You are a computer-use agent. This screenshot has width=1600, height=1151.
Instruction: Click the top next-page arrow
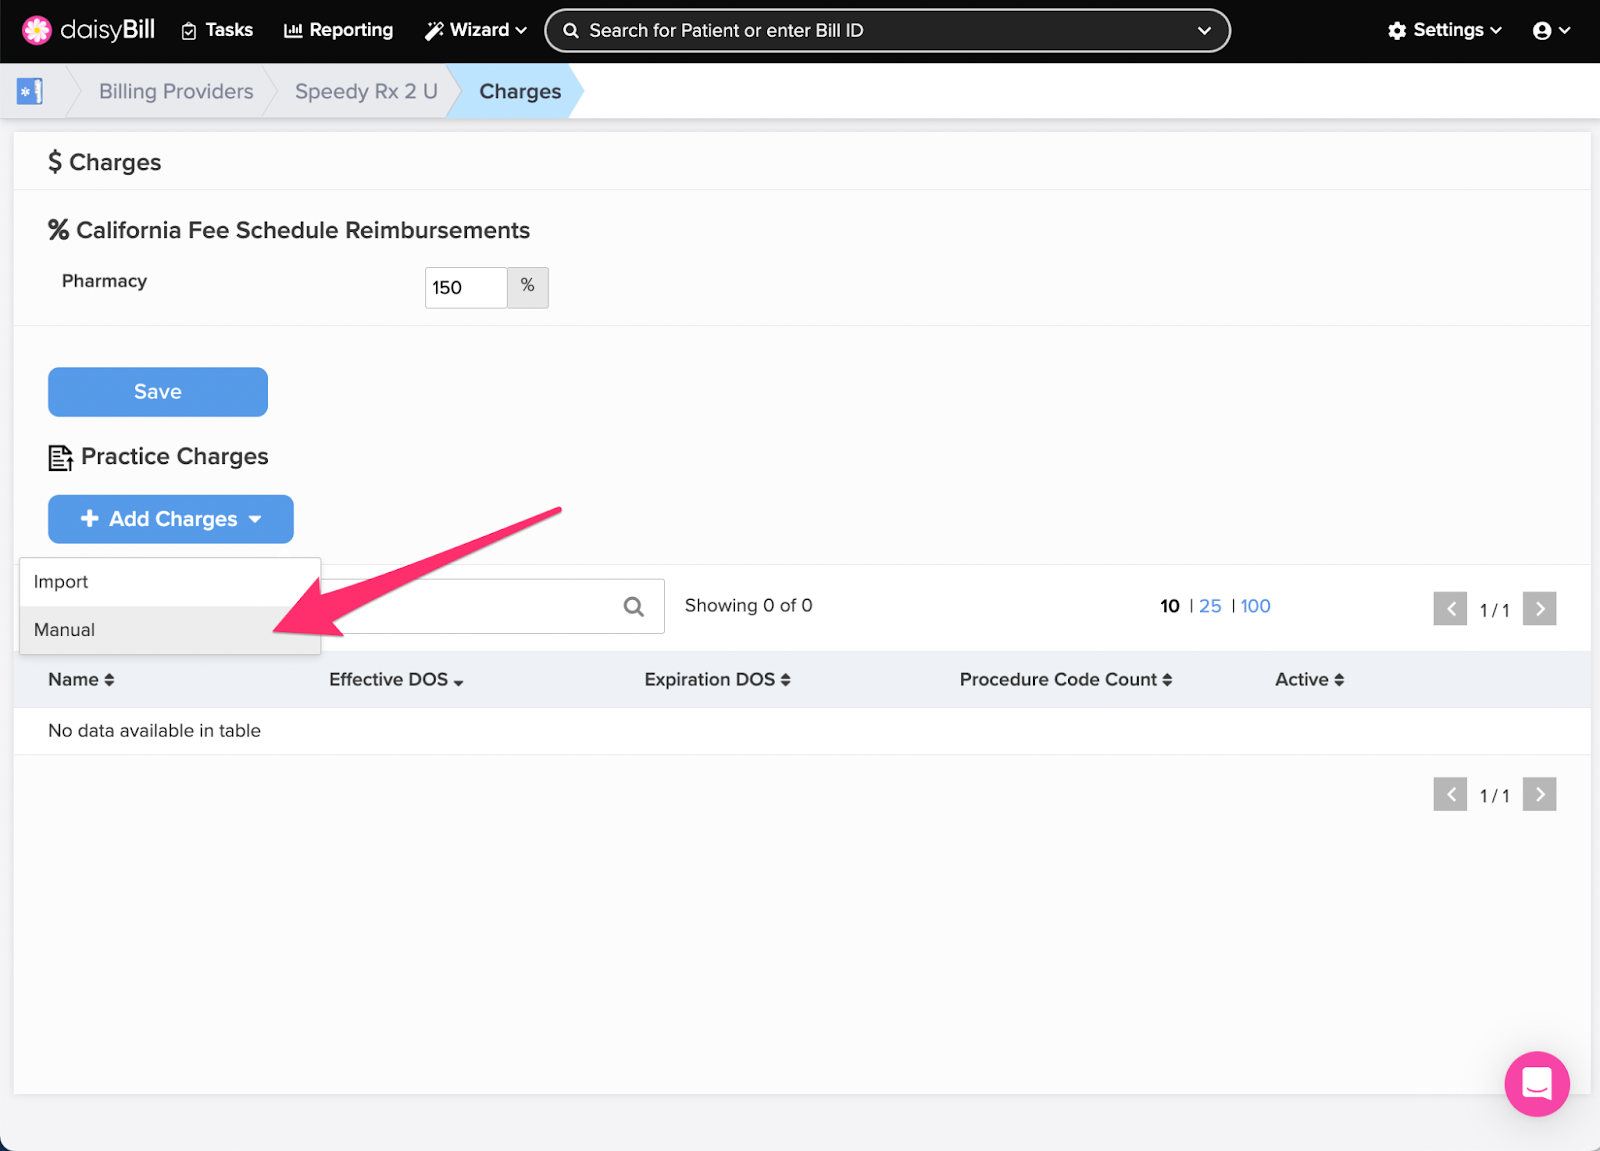click(1540, 608)
